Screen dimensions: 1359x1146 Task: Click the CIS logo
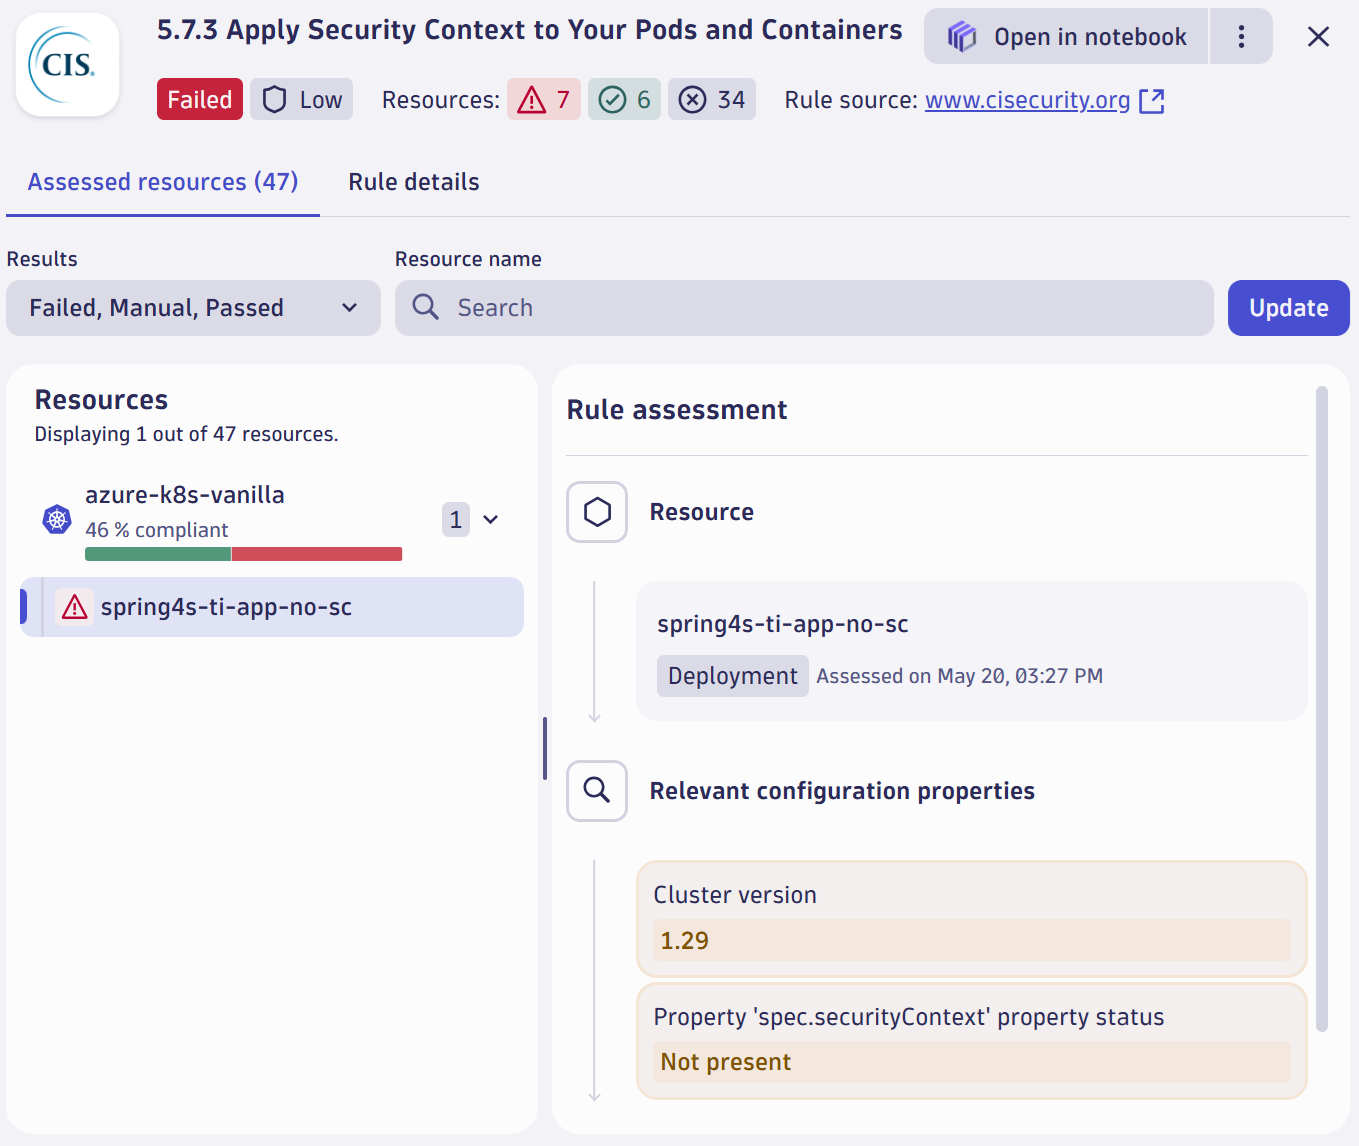coord(66,64)
